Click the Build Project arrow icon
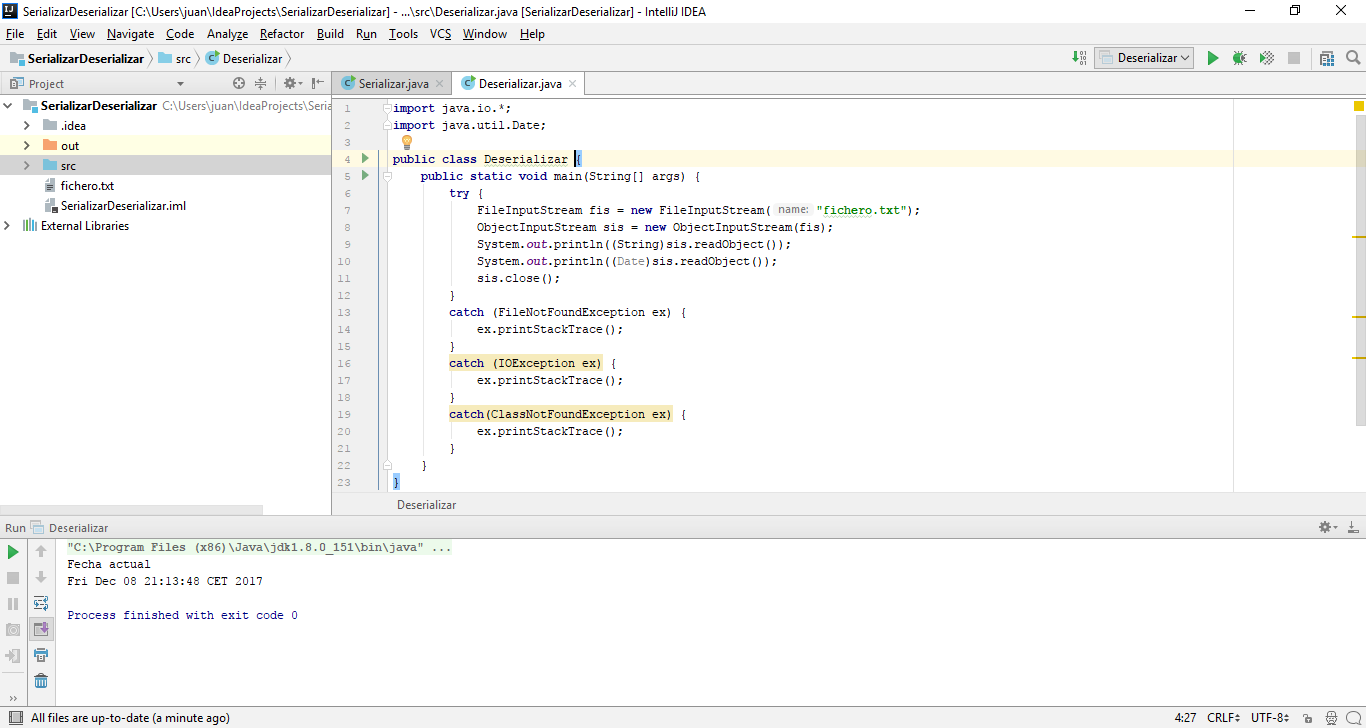The width and height of the screenshot is (1366, 728). (1079, 58)
